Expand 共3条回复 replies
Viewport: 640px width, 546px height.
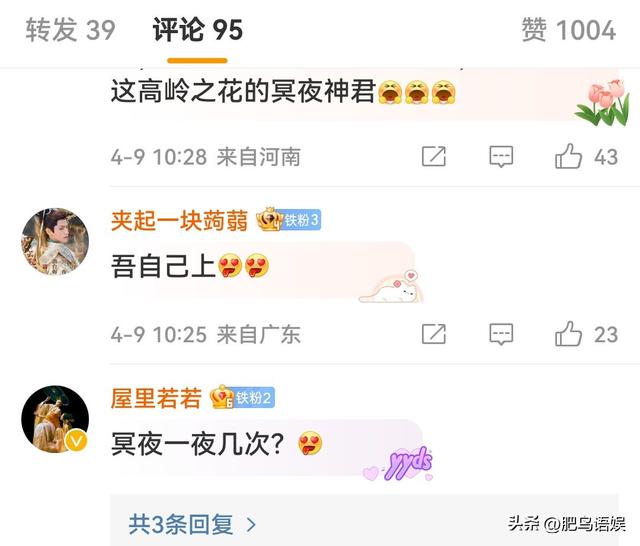point(193,524)
